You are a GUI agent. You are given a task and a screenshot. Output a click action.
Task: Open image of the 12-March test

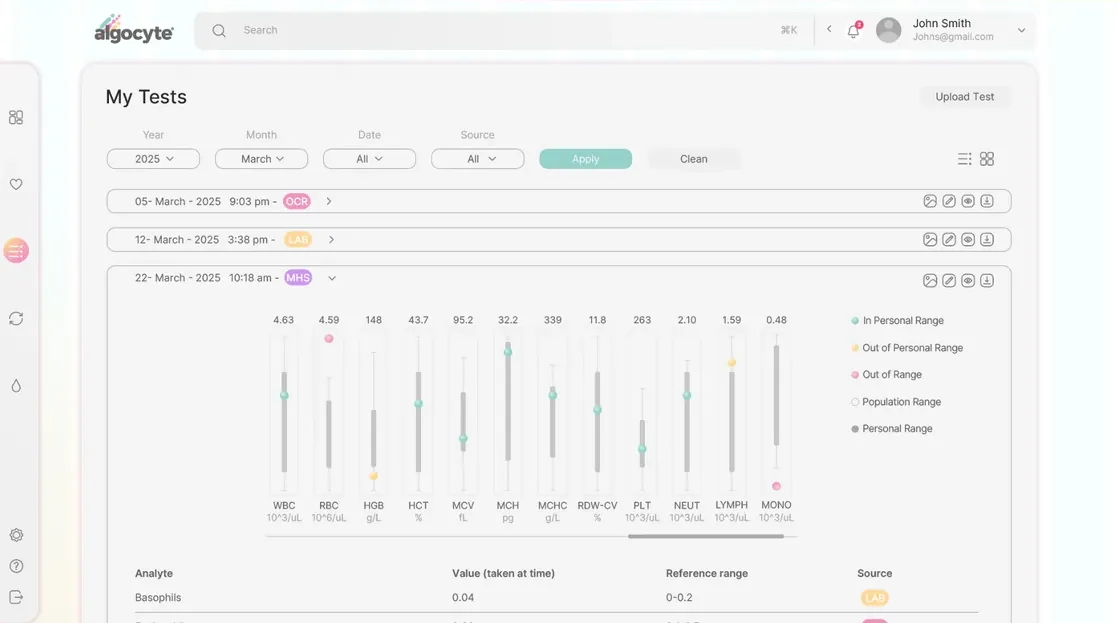pos(930,240)
